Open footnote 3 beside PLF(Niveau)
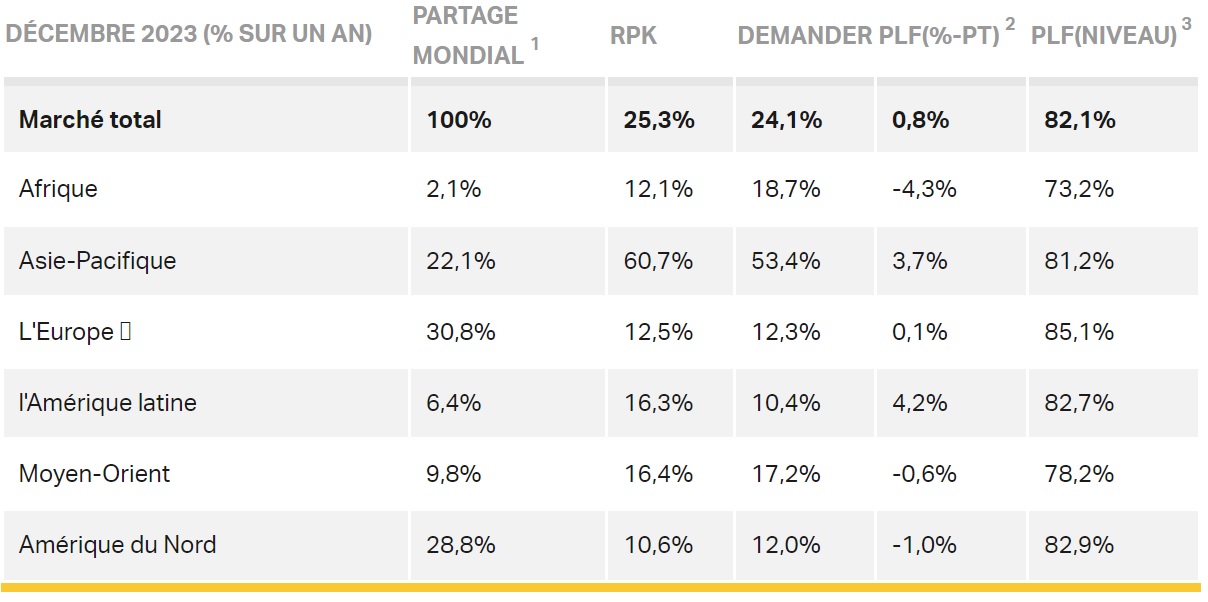Image resolution: width=1208 pixels, height=602 pixels. coord(1186,24)
